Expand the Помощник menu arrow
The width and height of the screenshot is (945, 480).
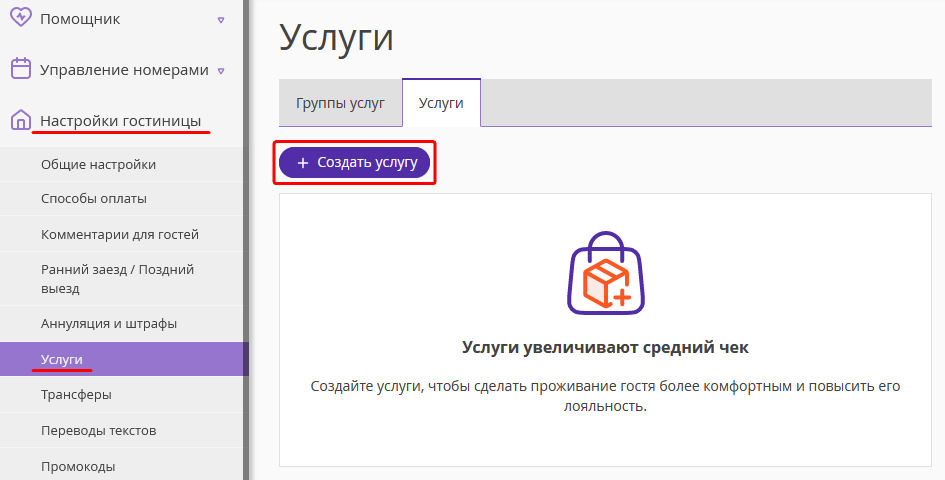(x=221, y=20)
